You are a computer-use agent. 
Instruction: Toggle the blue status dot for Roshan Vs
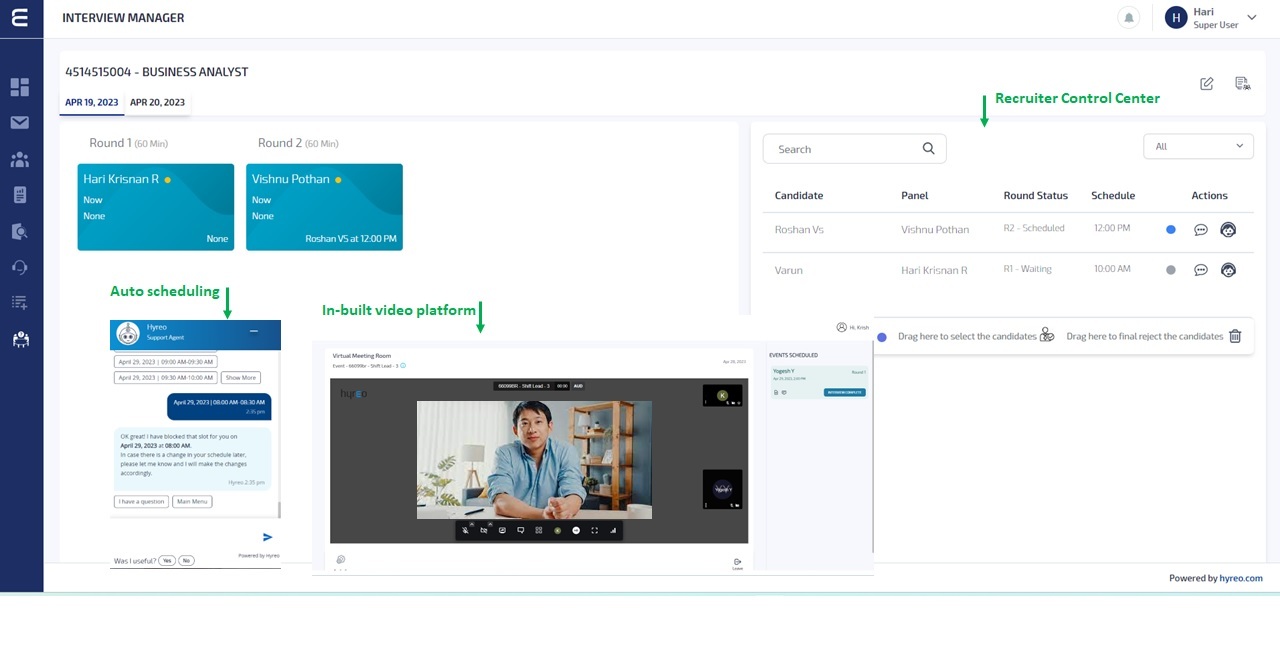click(1171, 230)
